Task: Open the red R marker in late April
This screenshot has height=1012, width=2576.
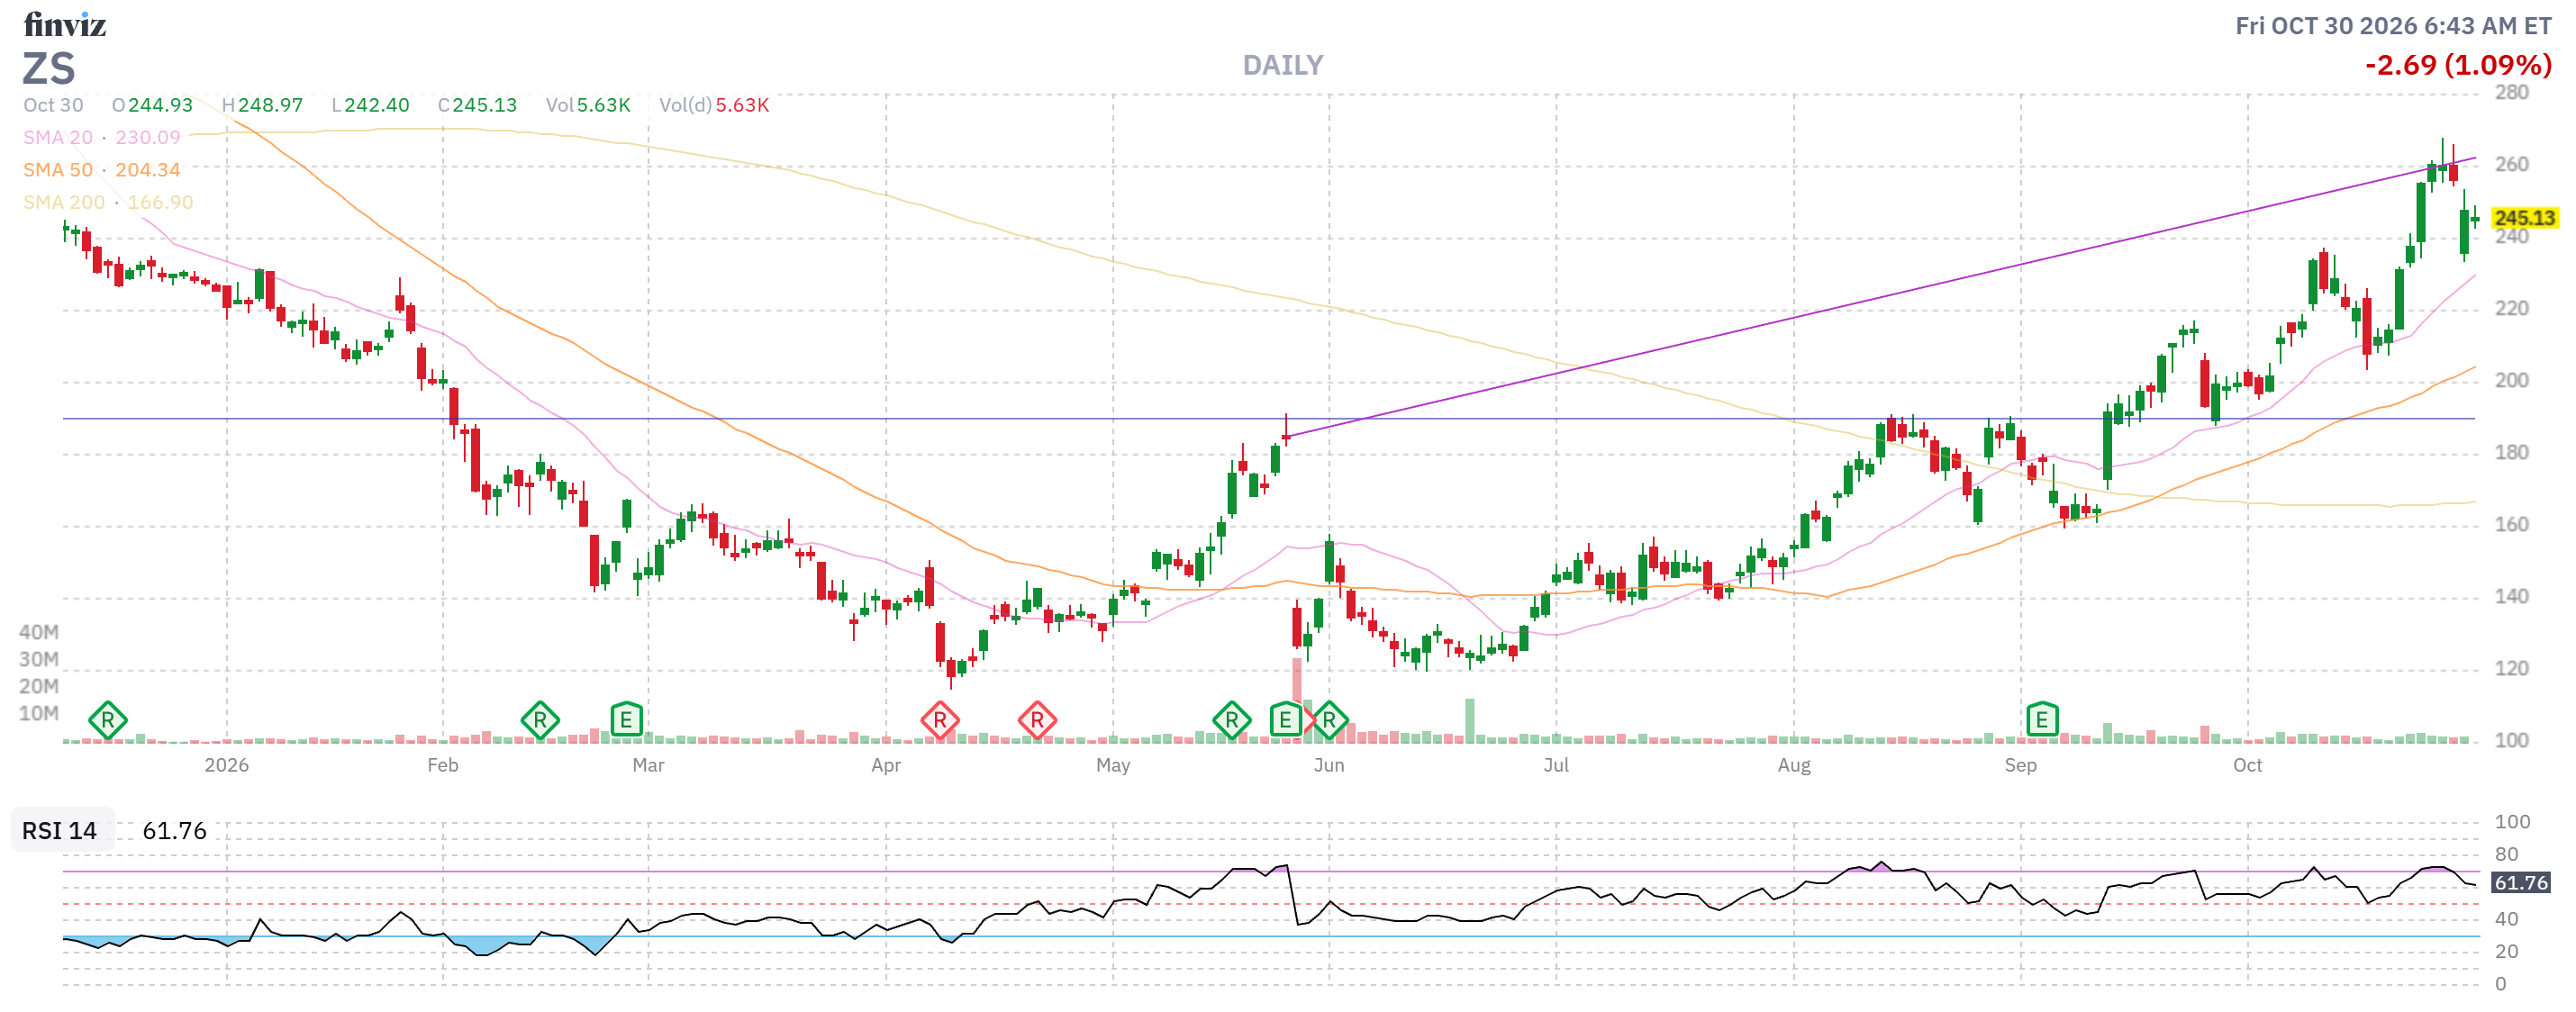Action: 1037,720
